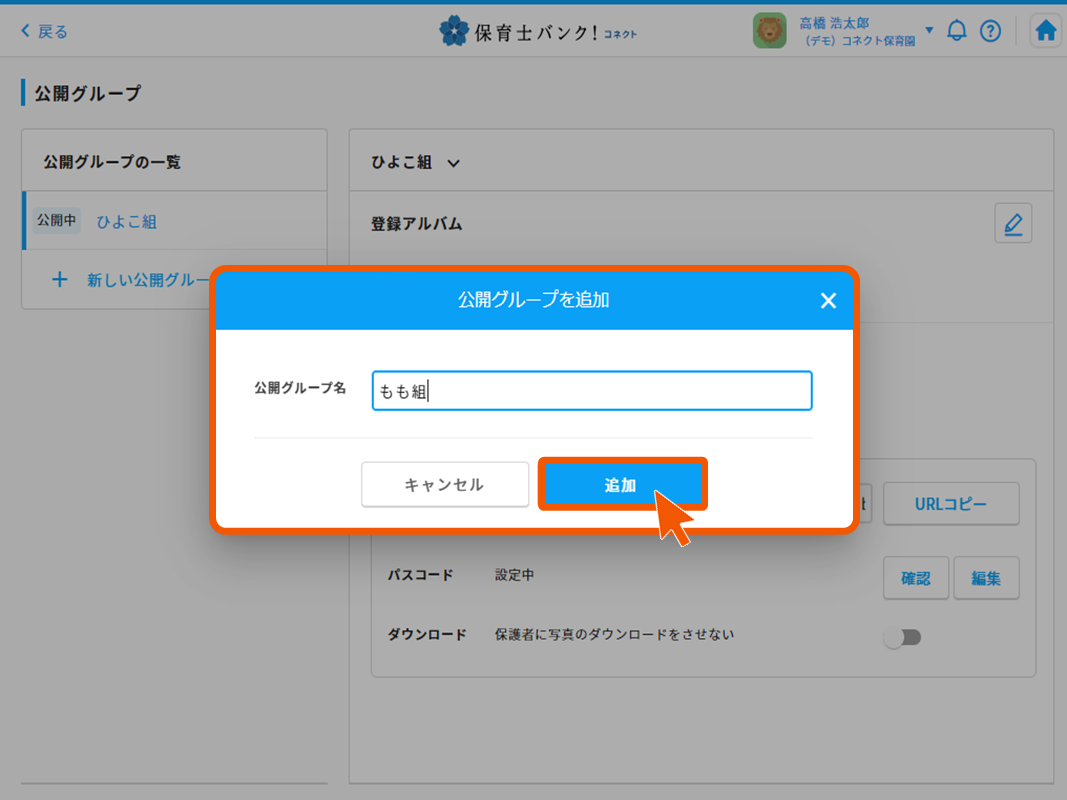Toggle the ダウンロード switch for photo downloads
The image size is (1067, 800).
(903, 637)
